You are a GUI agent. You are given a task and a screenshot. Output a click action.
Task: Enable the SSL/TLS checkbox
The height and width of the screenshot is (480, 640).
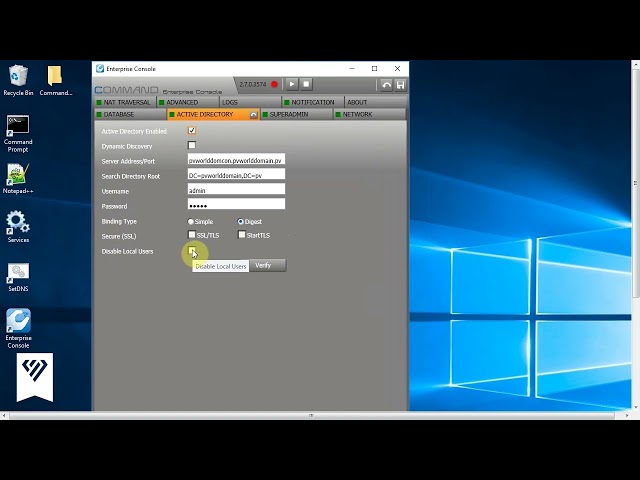(192, 235)
